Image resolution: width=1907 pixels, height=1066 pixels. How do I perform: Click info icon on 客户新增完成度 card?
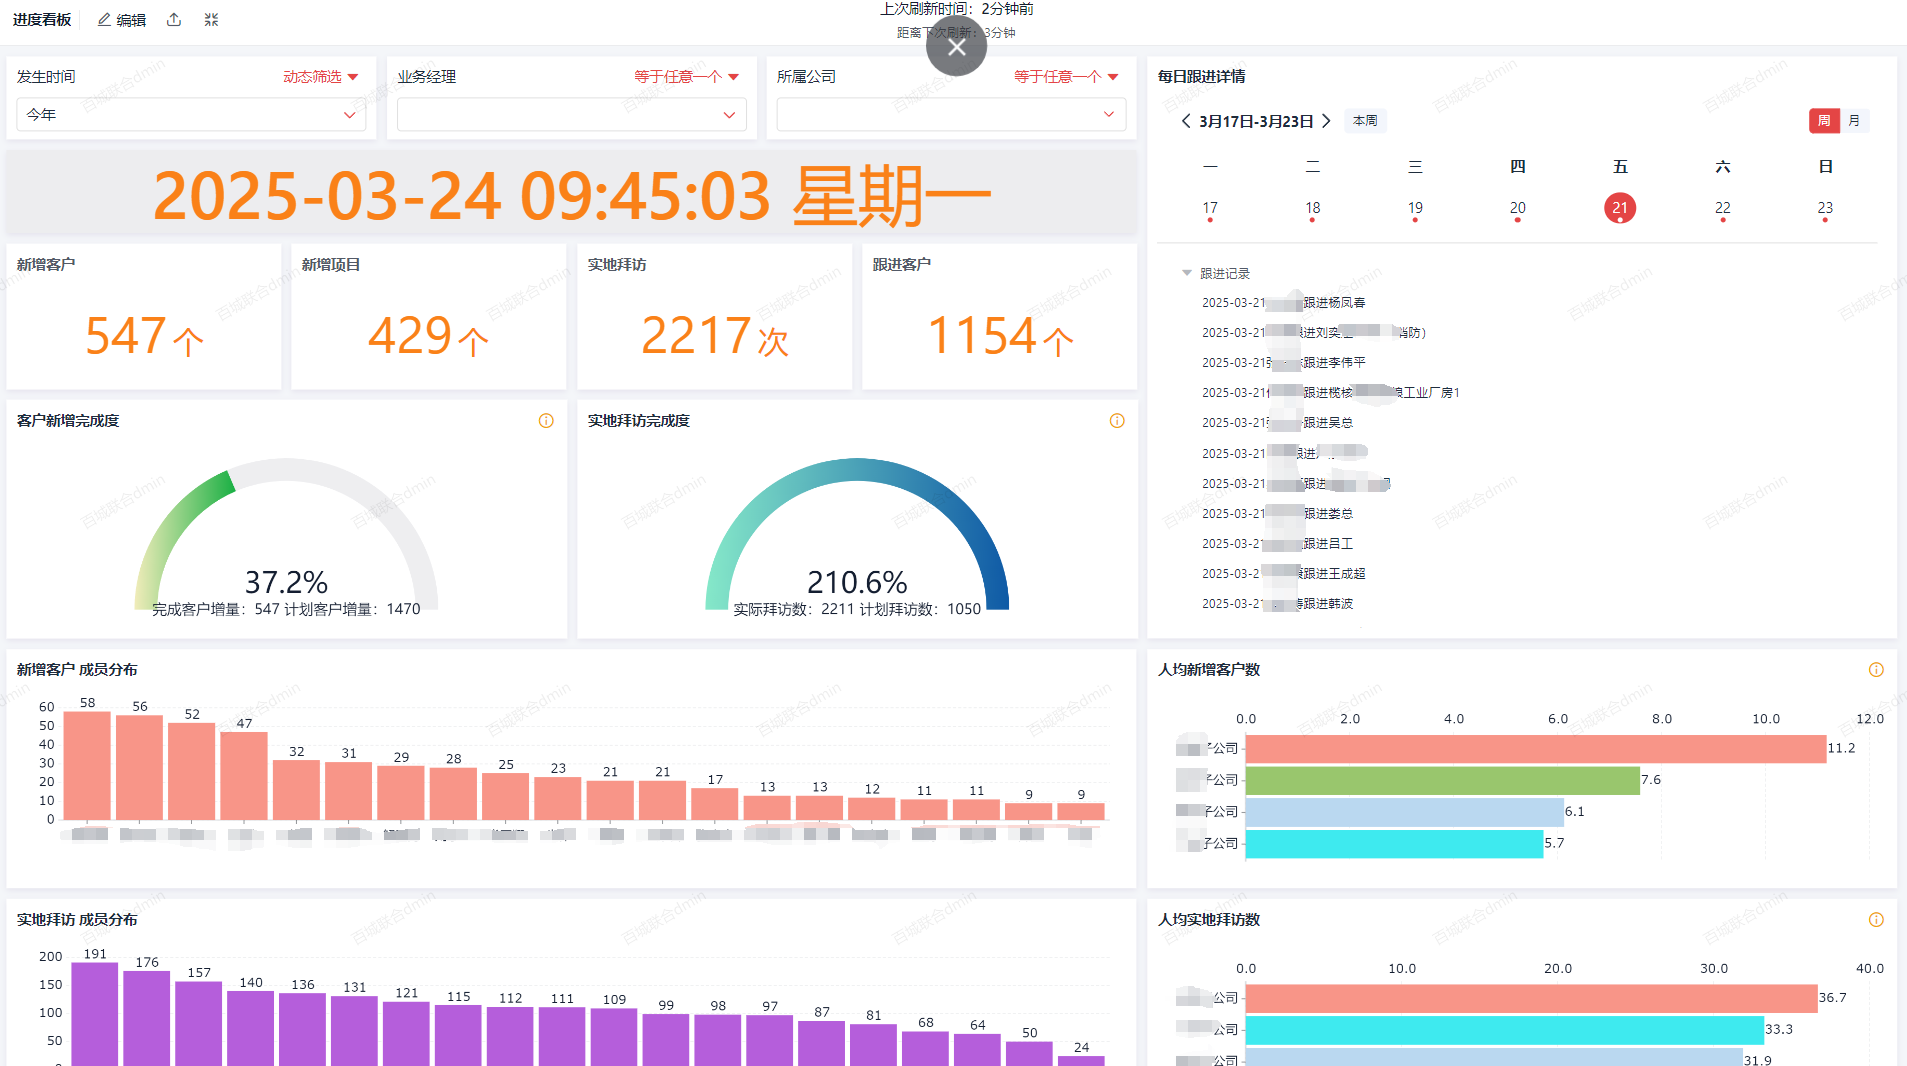[x=546, y=421]
